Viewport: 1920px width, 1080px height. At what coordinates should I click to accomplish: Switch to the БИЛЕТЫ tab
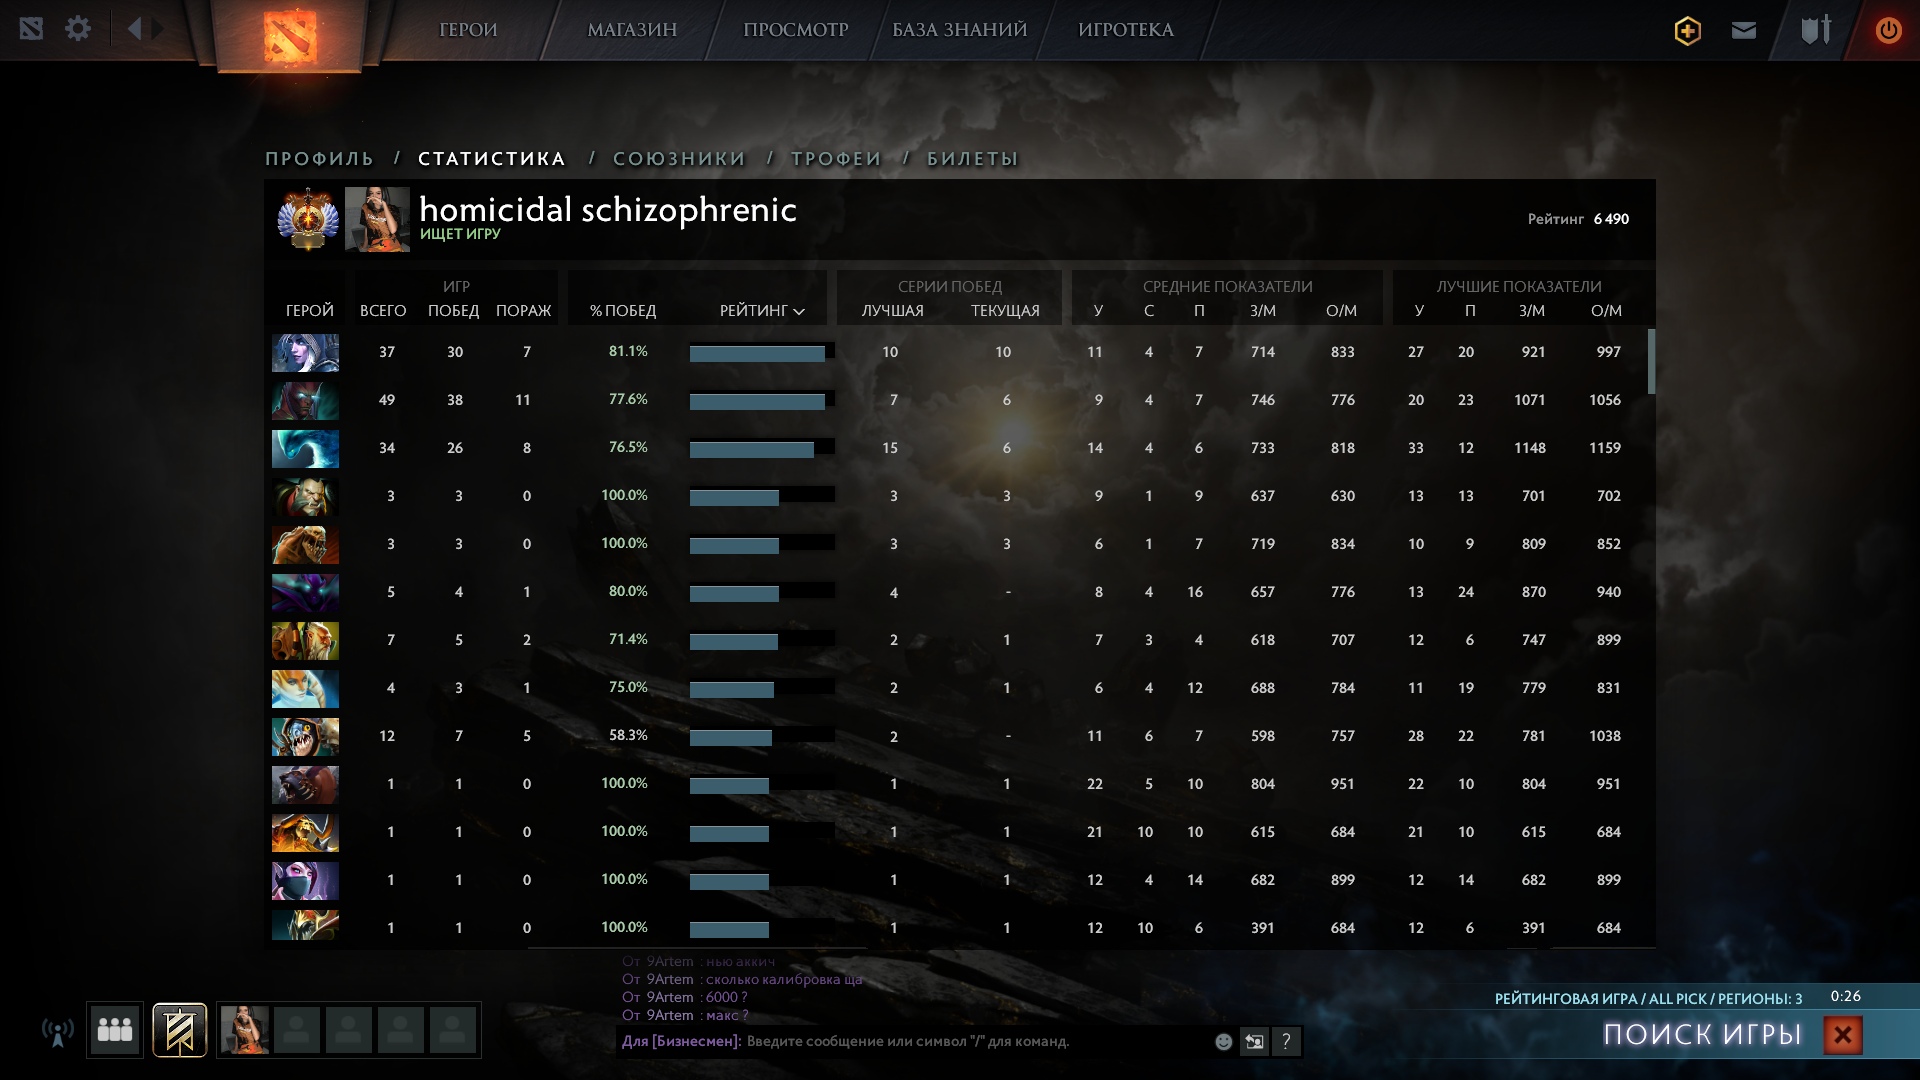[x=973, y=159]
